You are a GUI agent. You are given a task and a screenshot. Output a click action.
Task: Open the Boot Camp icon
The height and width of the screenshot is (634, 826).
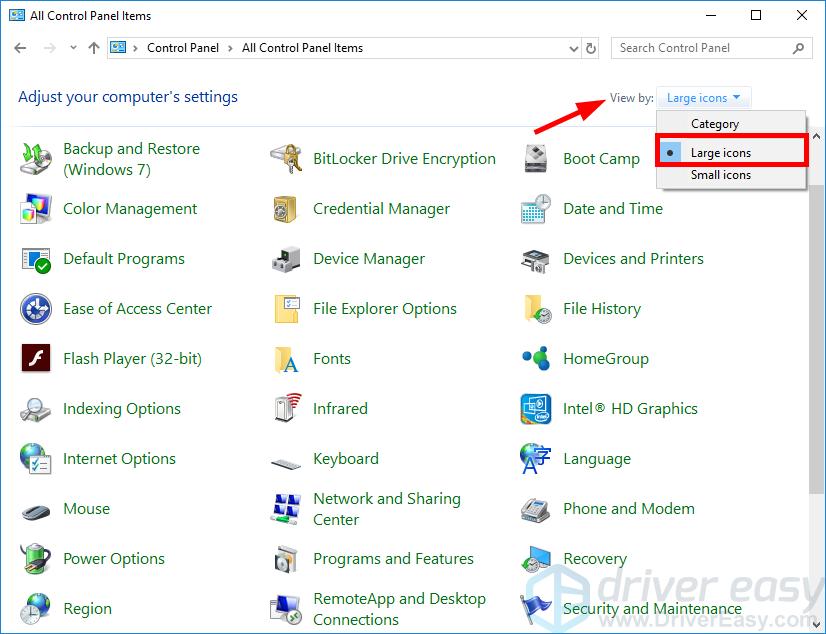[536, 158]
